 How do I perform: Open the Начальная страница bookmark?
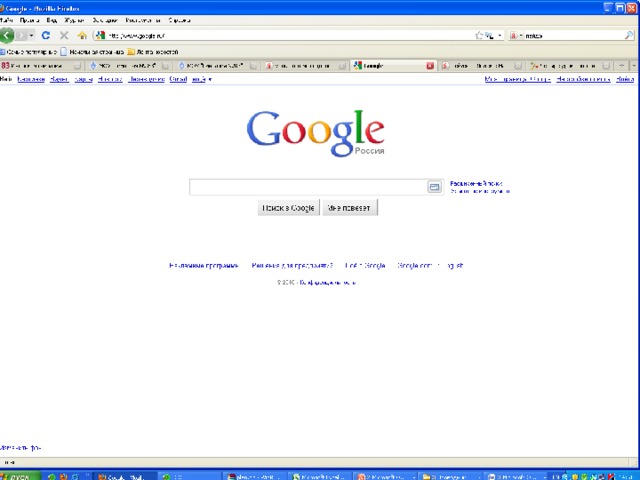92,52
